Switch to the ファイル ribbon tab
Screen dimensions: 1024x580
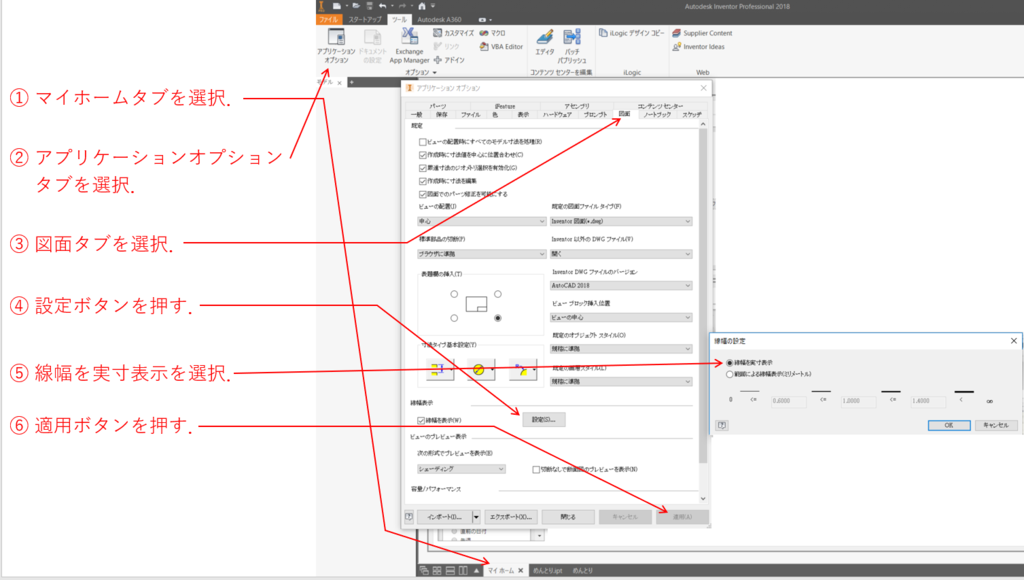pyautogui.click(x=328, y=20)
